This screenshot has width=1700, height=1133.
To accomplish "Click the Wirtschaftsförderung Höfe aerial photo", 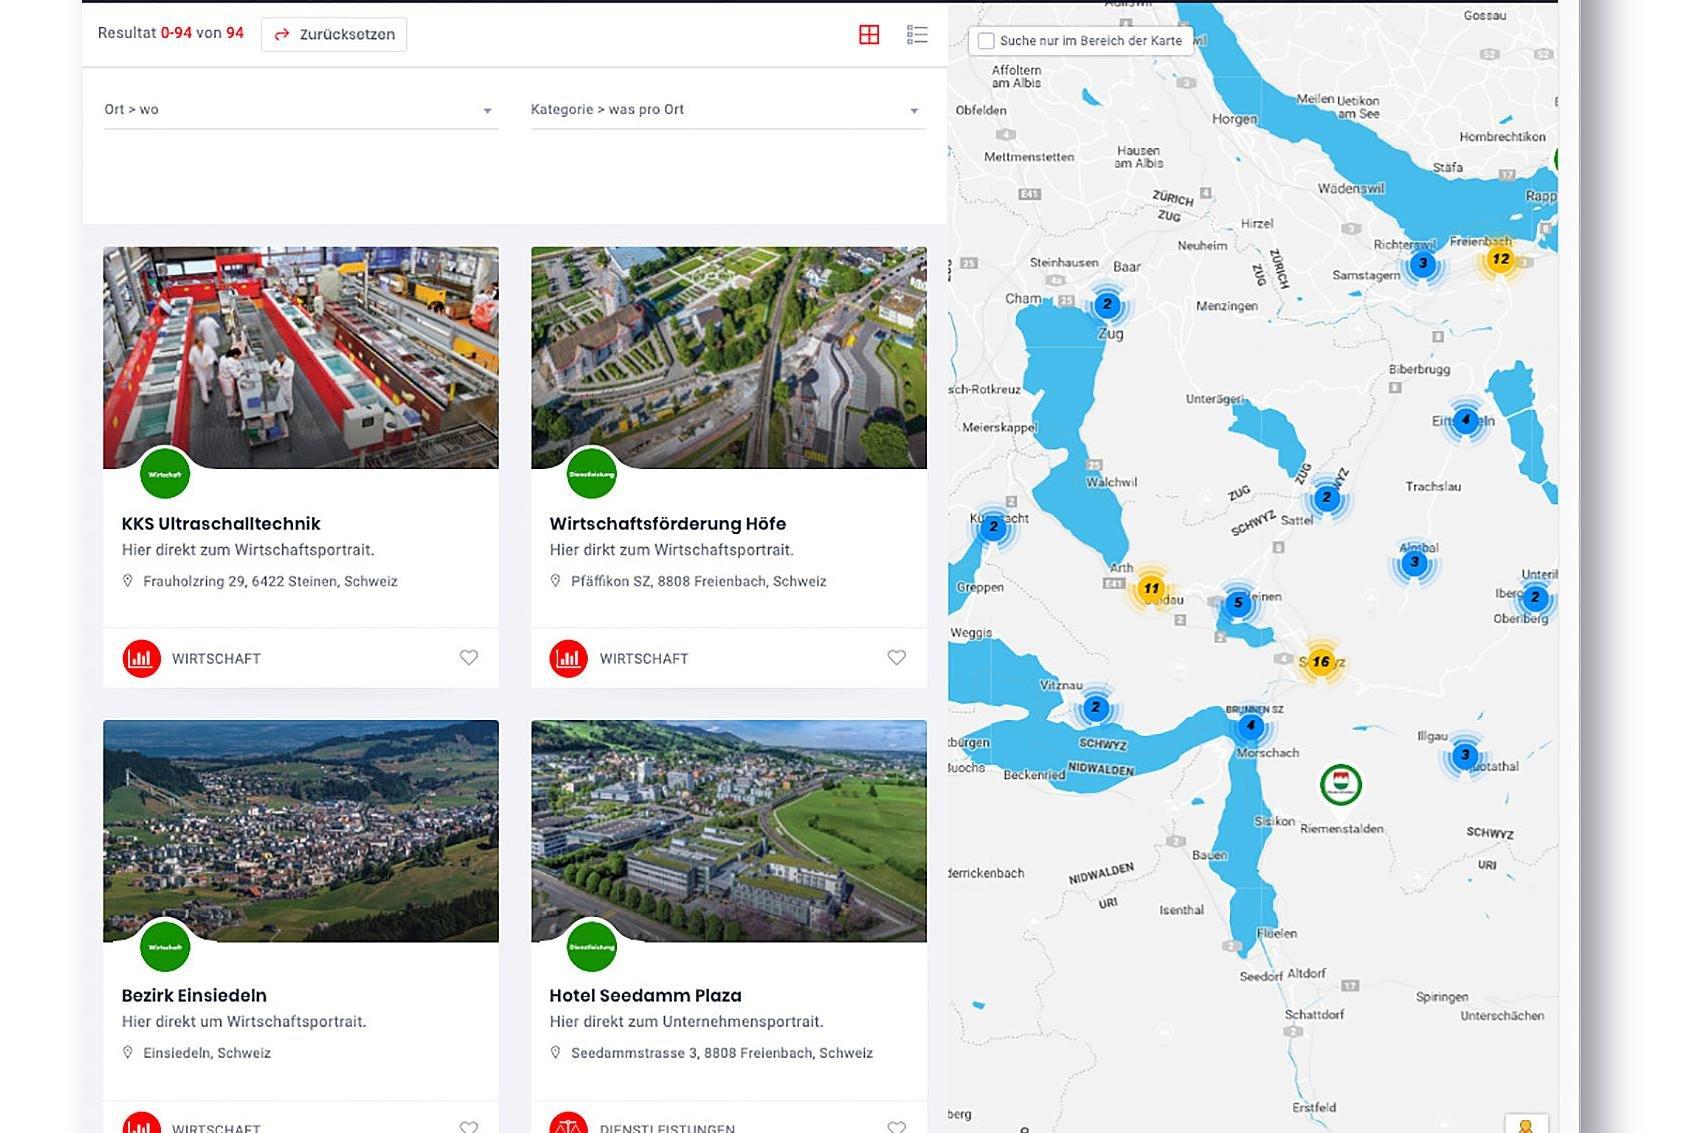I will click(x=728, y=357).
